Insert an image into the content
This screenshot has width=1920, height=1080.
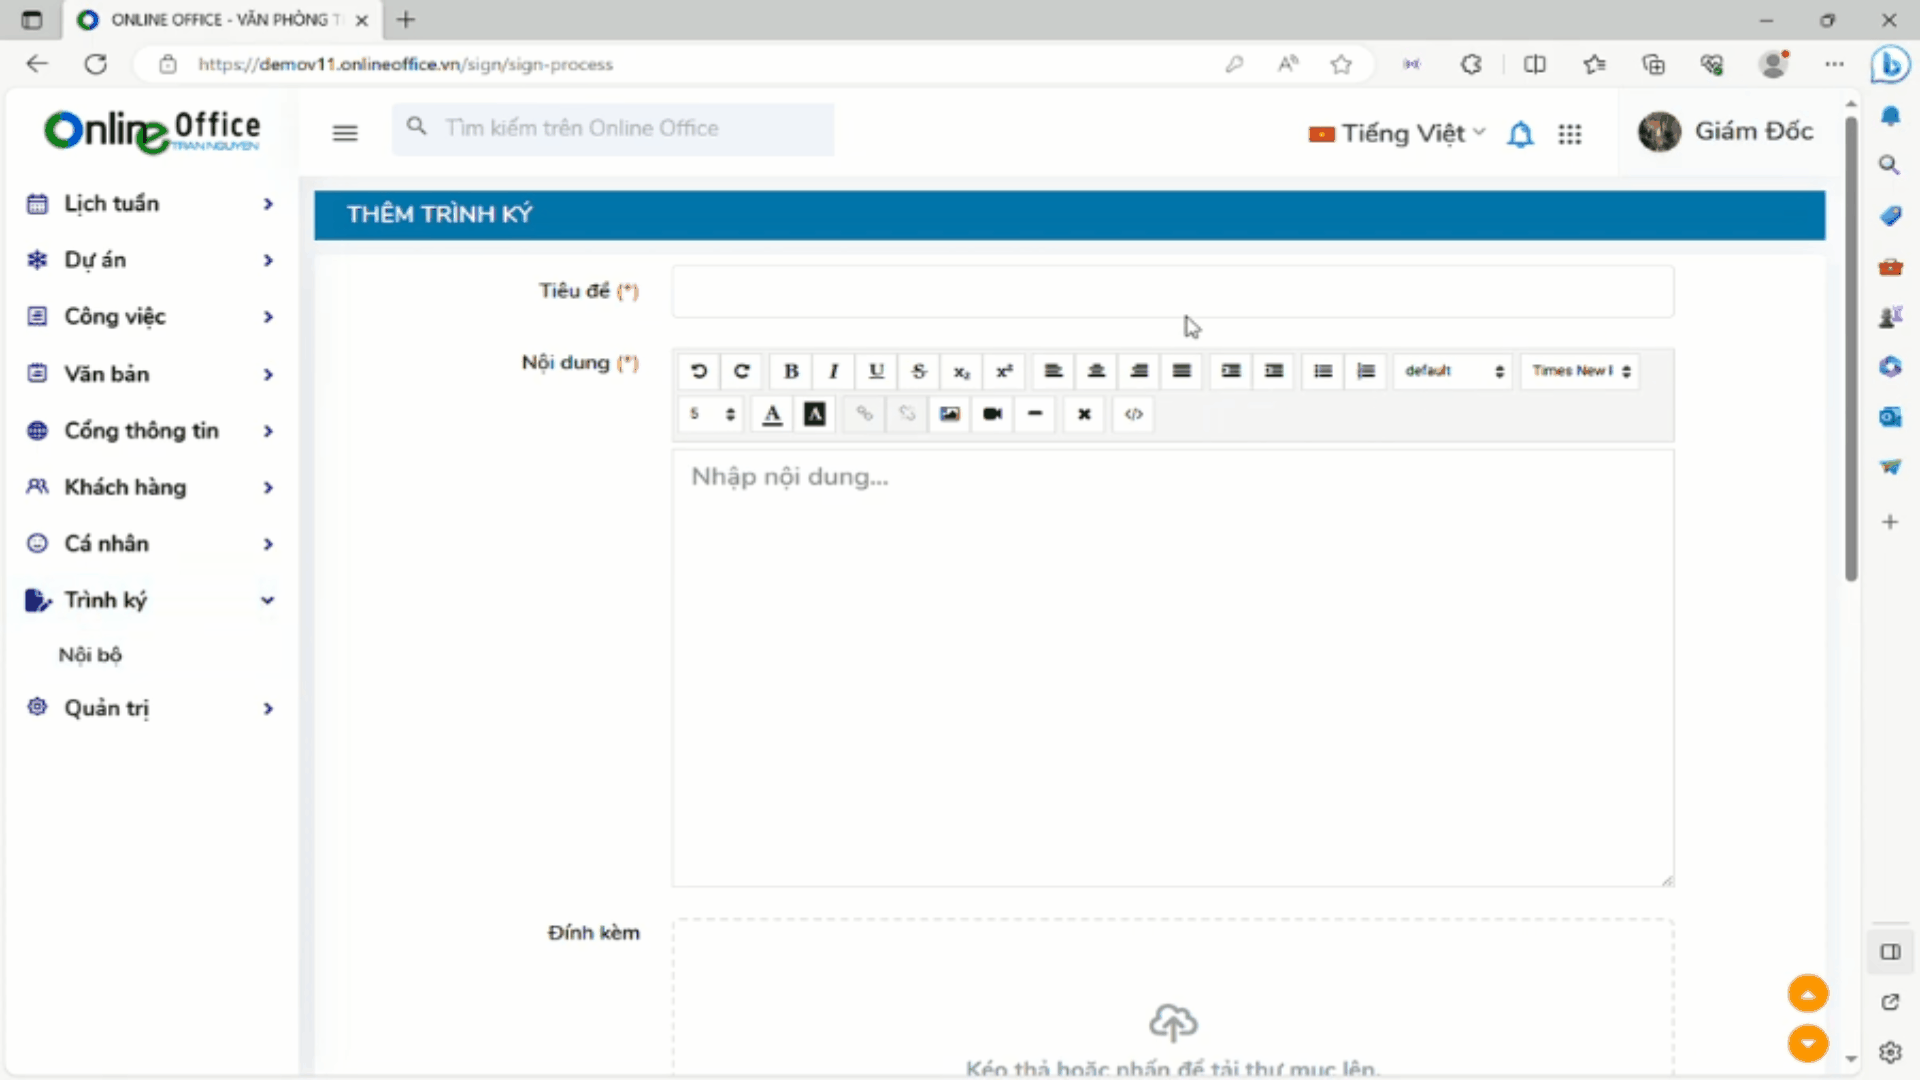pos(949,414)
